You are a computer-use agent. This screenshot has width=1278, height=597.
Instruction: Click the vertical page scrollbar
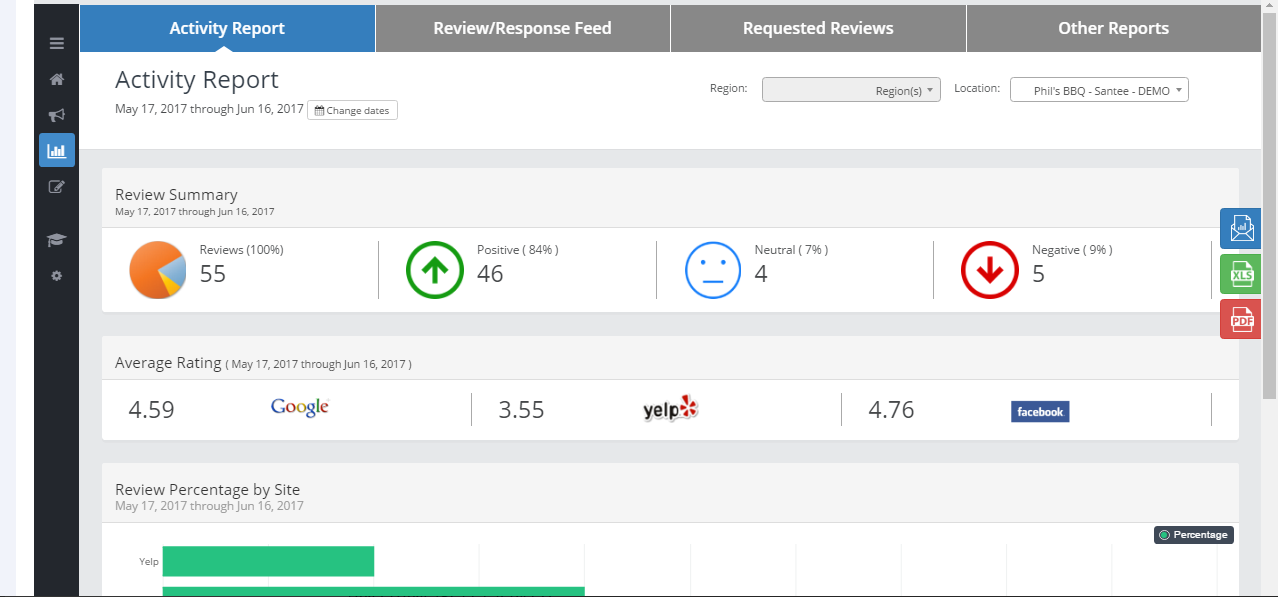pyautogui.click(x=1269, y=200)
